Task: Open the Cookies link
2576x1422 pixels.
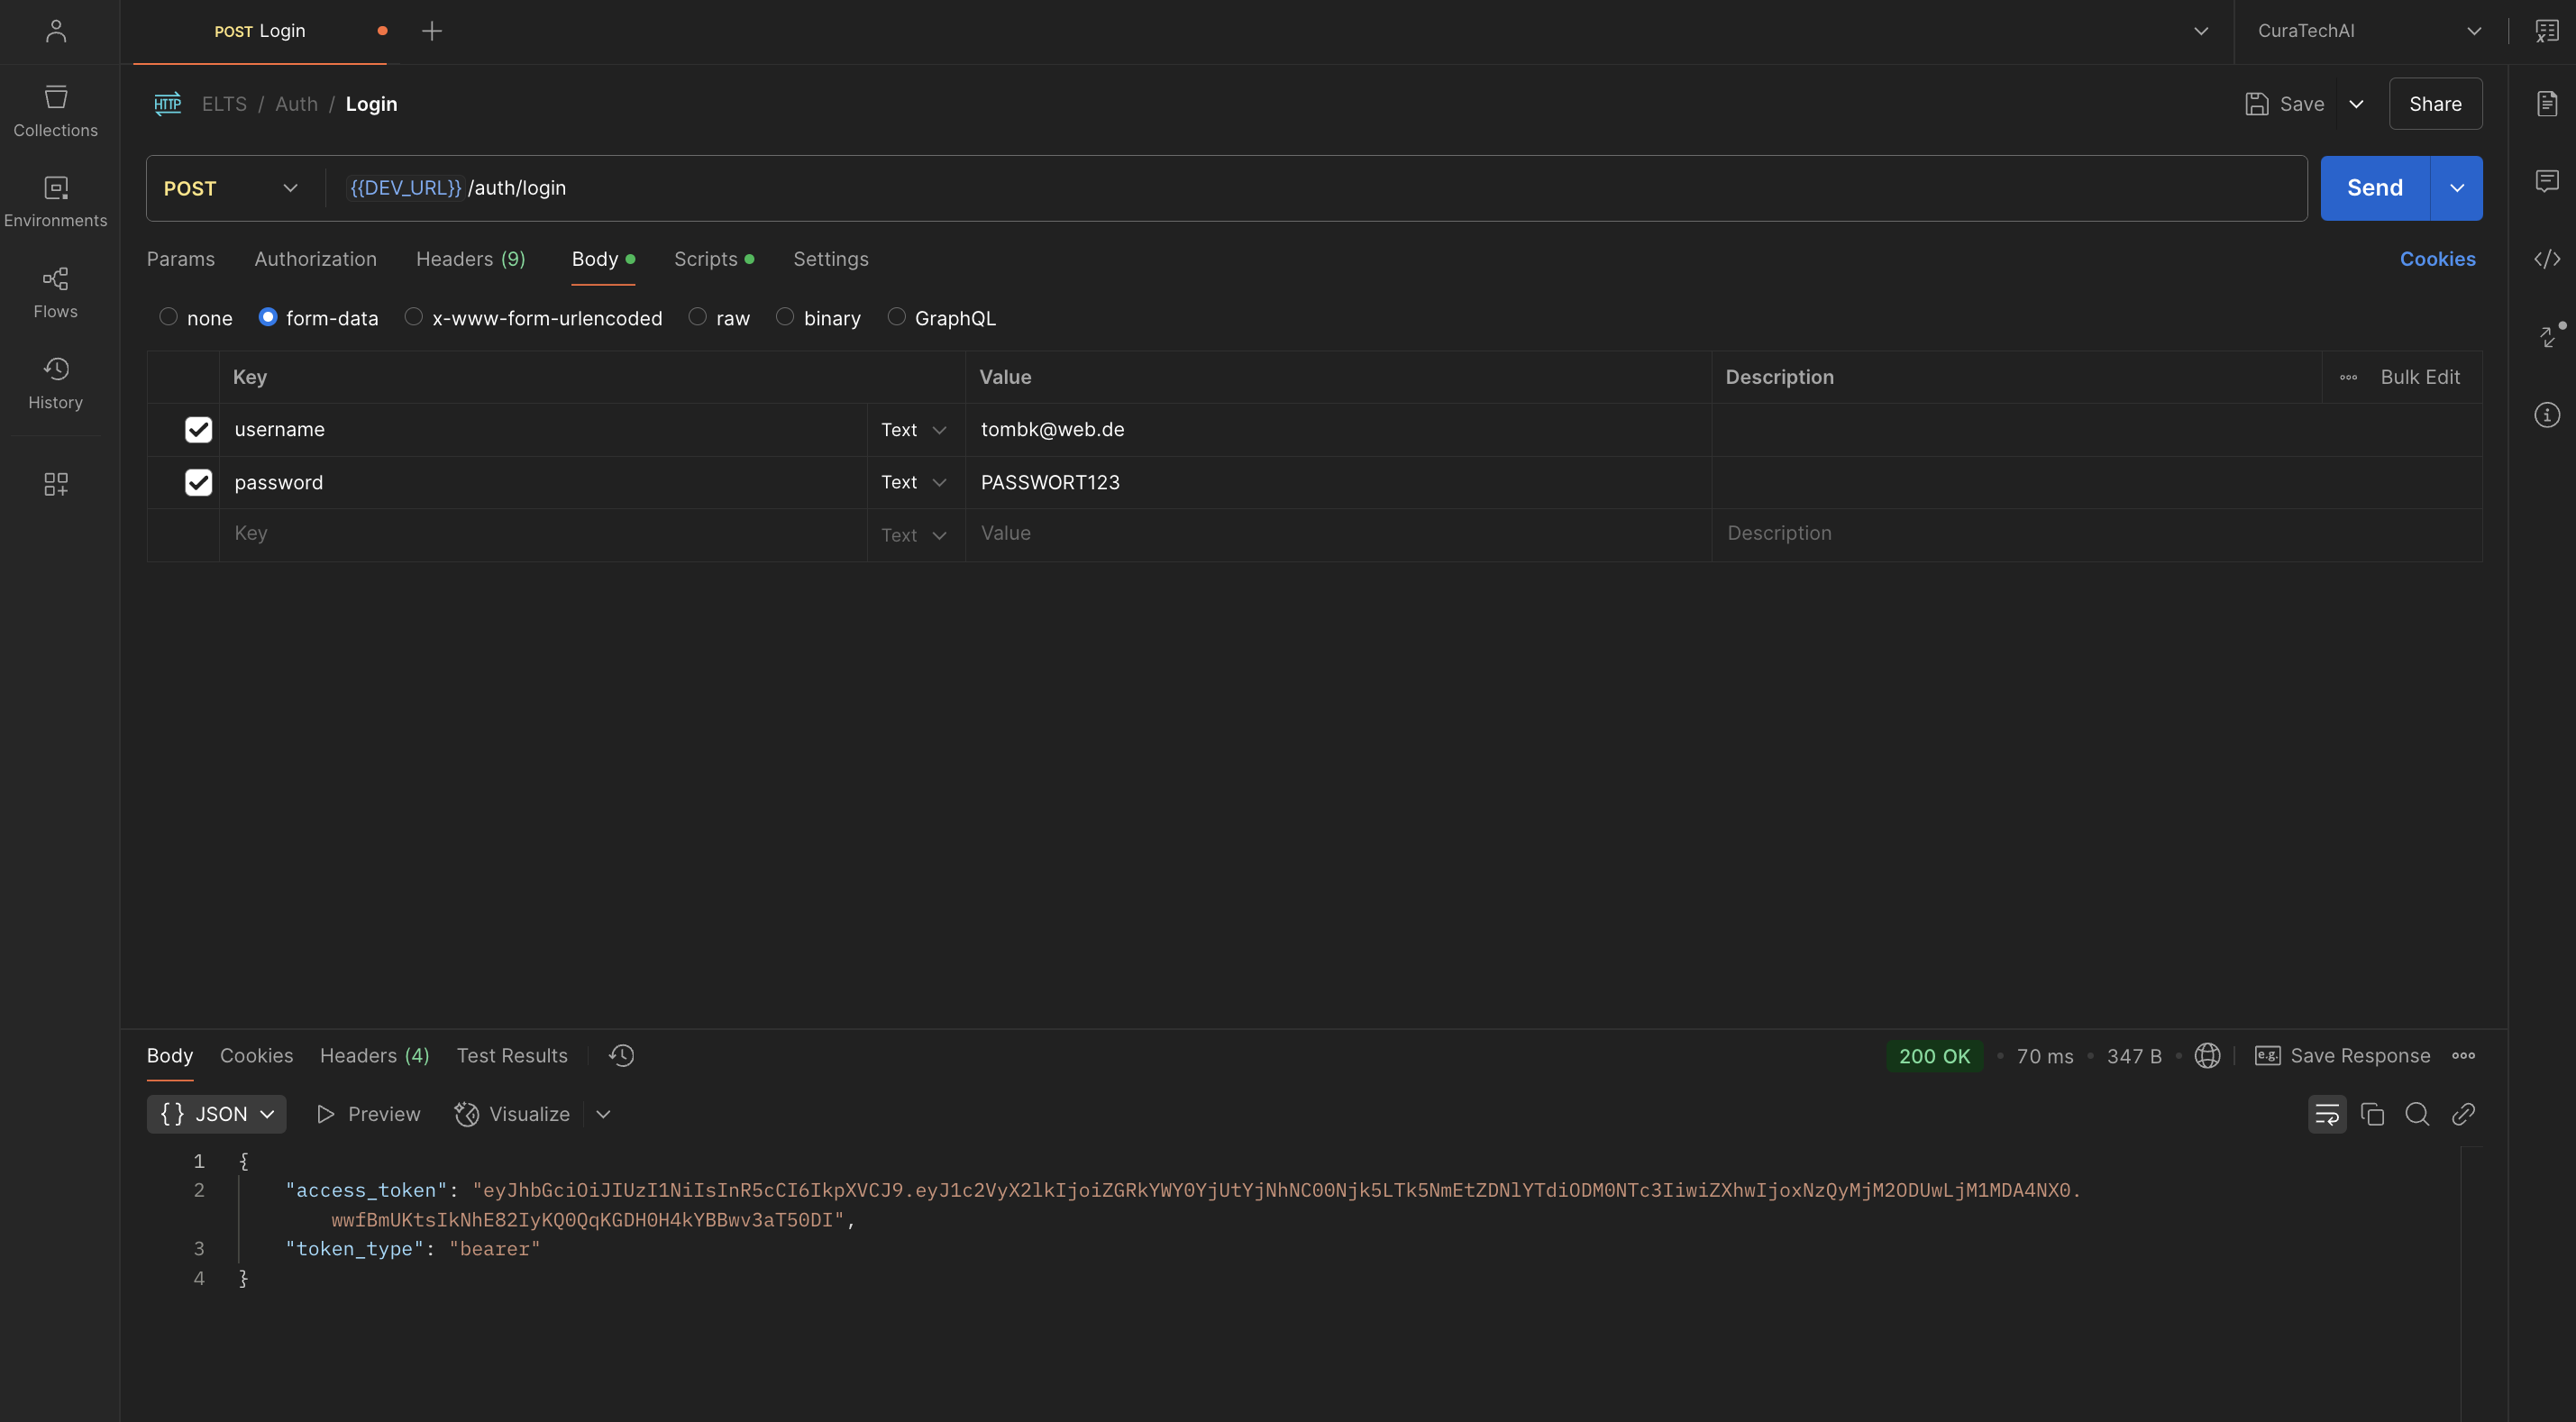Action: 2438,259
